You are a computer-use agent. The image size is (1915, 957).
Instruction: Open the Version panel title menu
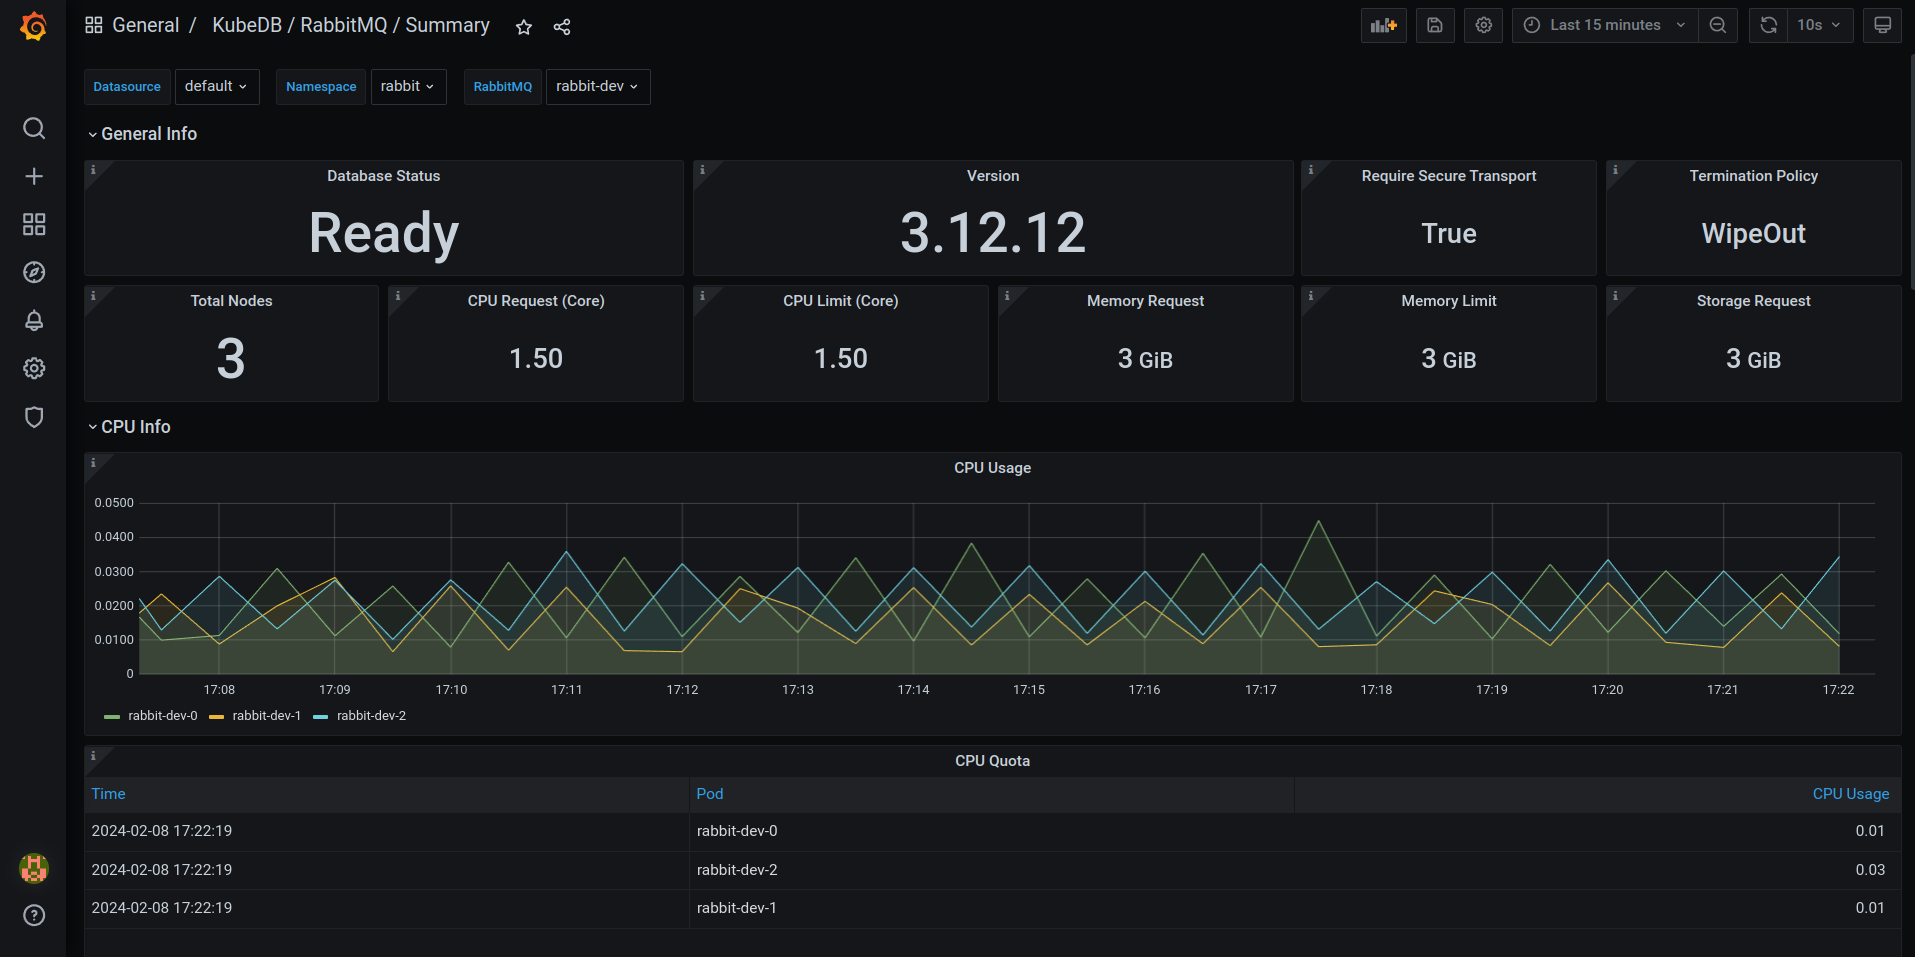pos(993,176)
